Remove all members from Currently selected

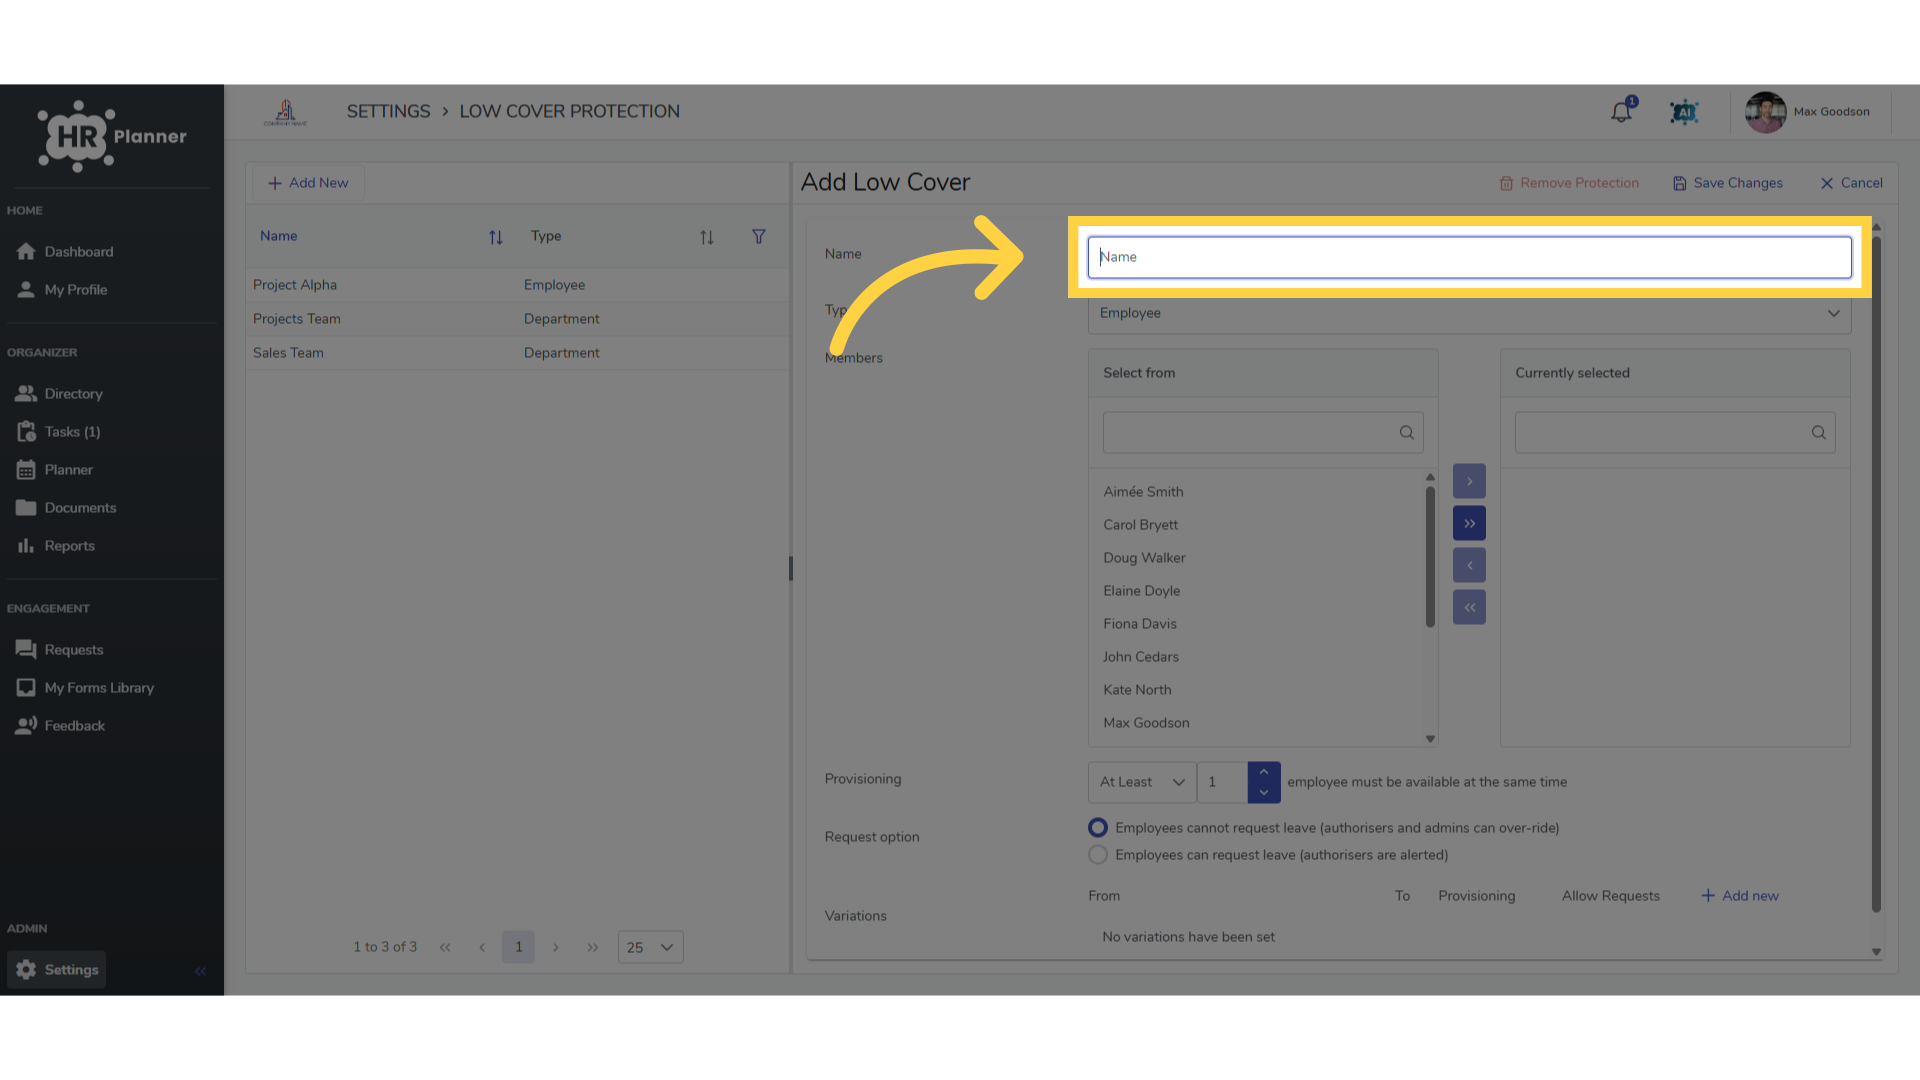pyautogui.click(x=1469, y=607)
